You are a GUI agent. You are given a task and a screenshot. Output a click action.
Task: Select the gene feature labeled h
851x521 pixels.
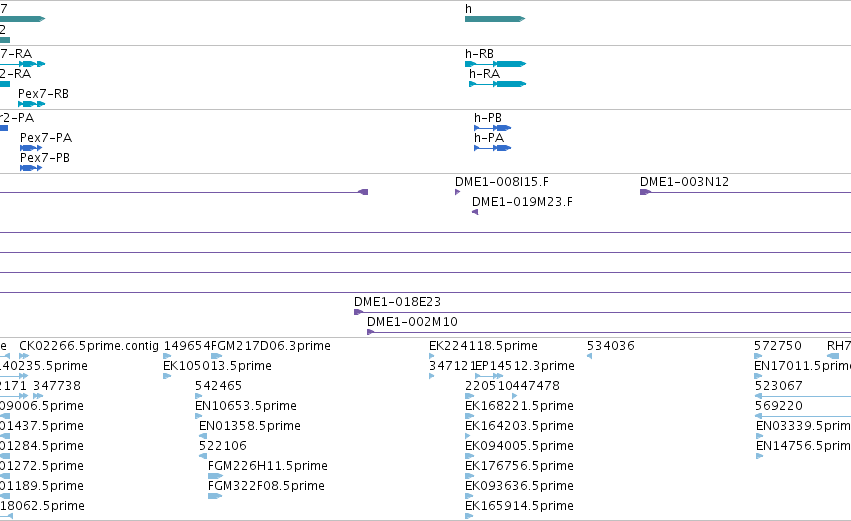click(x=495, y=19)
